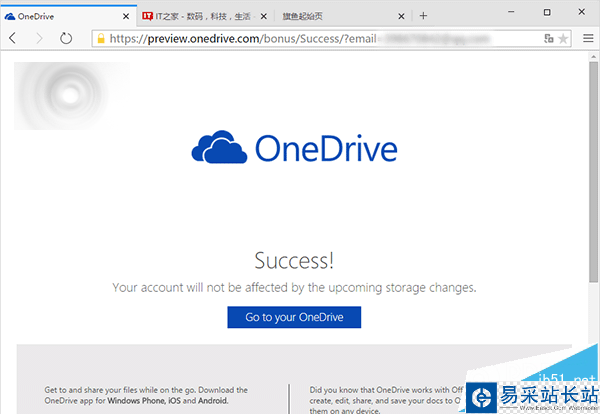Close the third browser tab
This screenshot has height=414, width=600.
[x=401, y=16]
